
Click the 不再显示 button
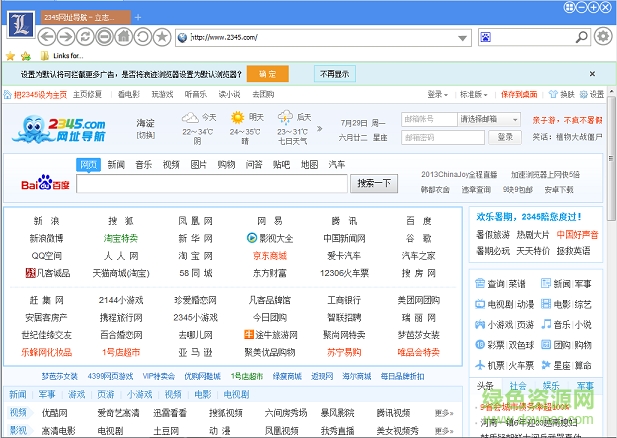(x=335, y=74)
